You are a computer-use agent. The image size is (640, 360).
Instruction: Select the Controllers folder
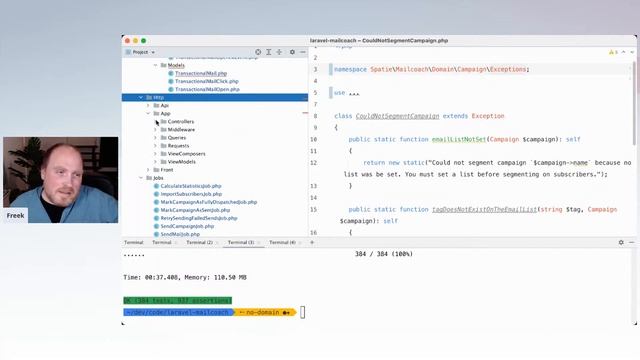[181, 122]
